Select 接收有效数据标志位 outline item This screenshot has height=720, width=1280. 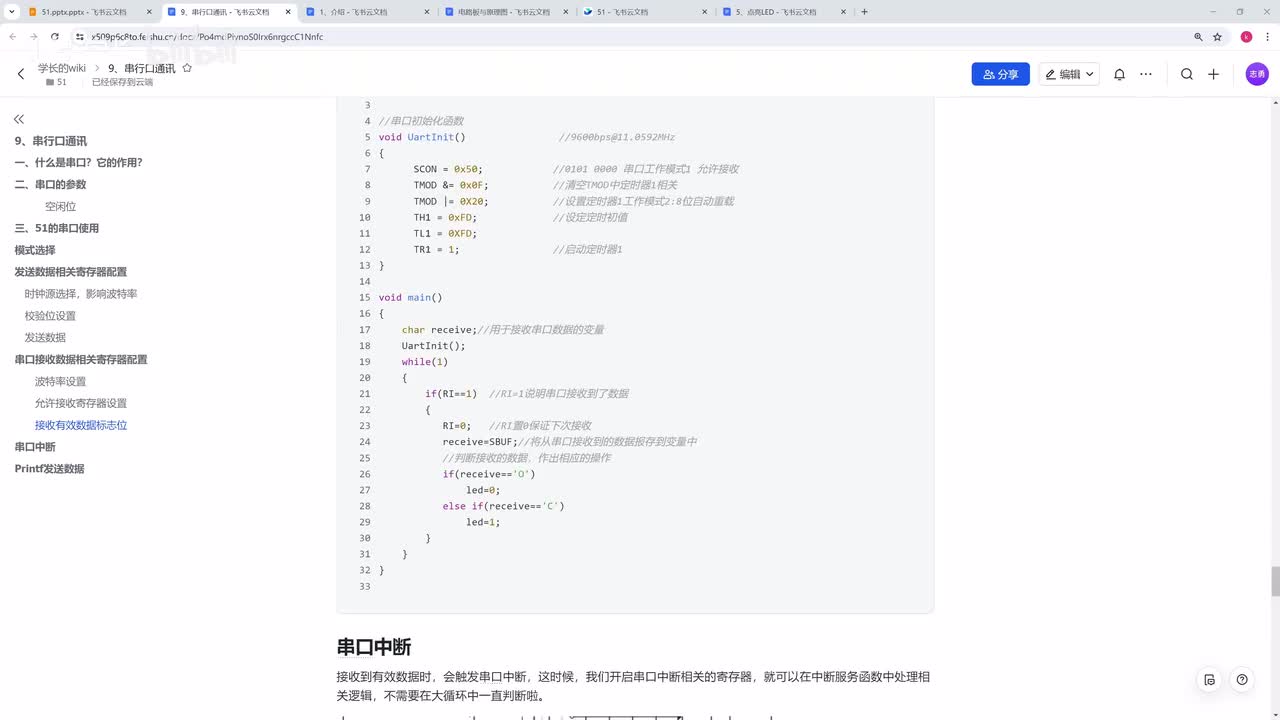click(x=80, y=425)
